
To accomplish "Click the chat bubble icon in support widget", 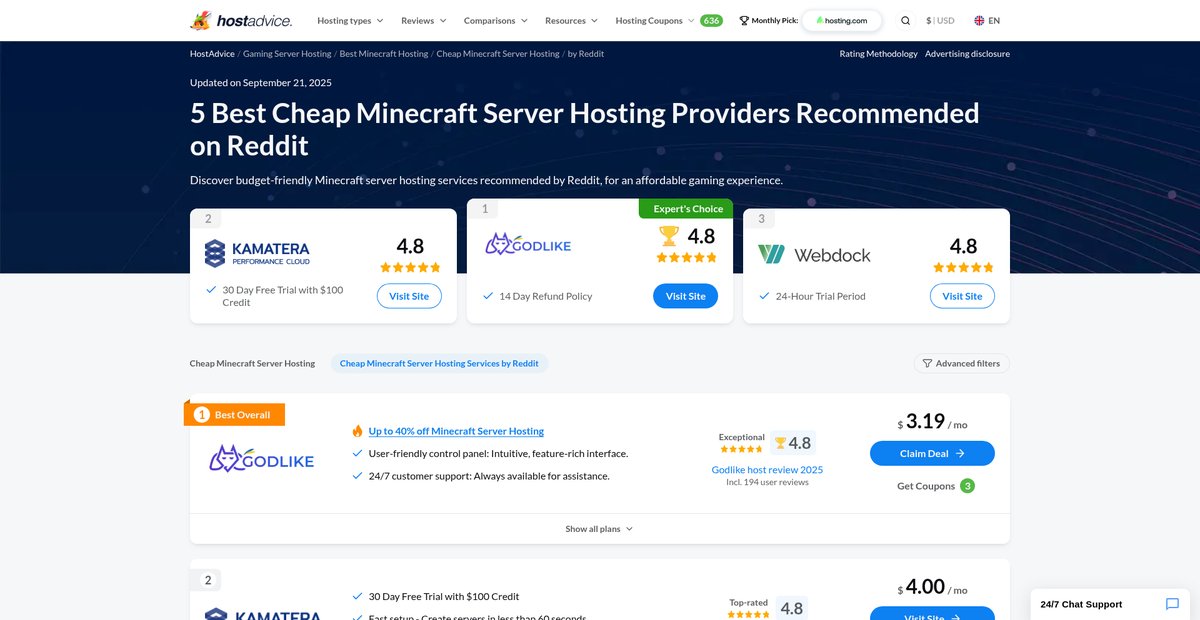I will pyautogui.click(x=1172, y=604).
